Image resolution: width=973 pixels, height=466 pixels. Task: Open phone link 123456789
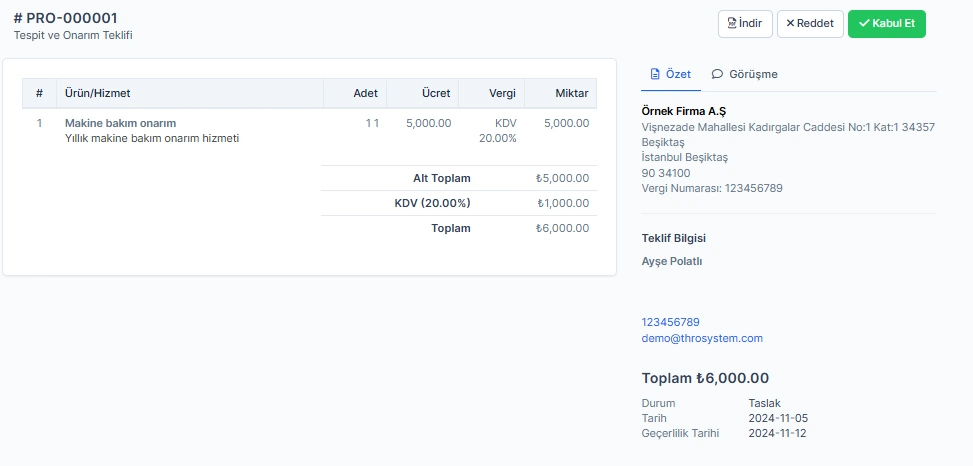point(670,322)
